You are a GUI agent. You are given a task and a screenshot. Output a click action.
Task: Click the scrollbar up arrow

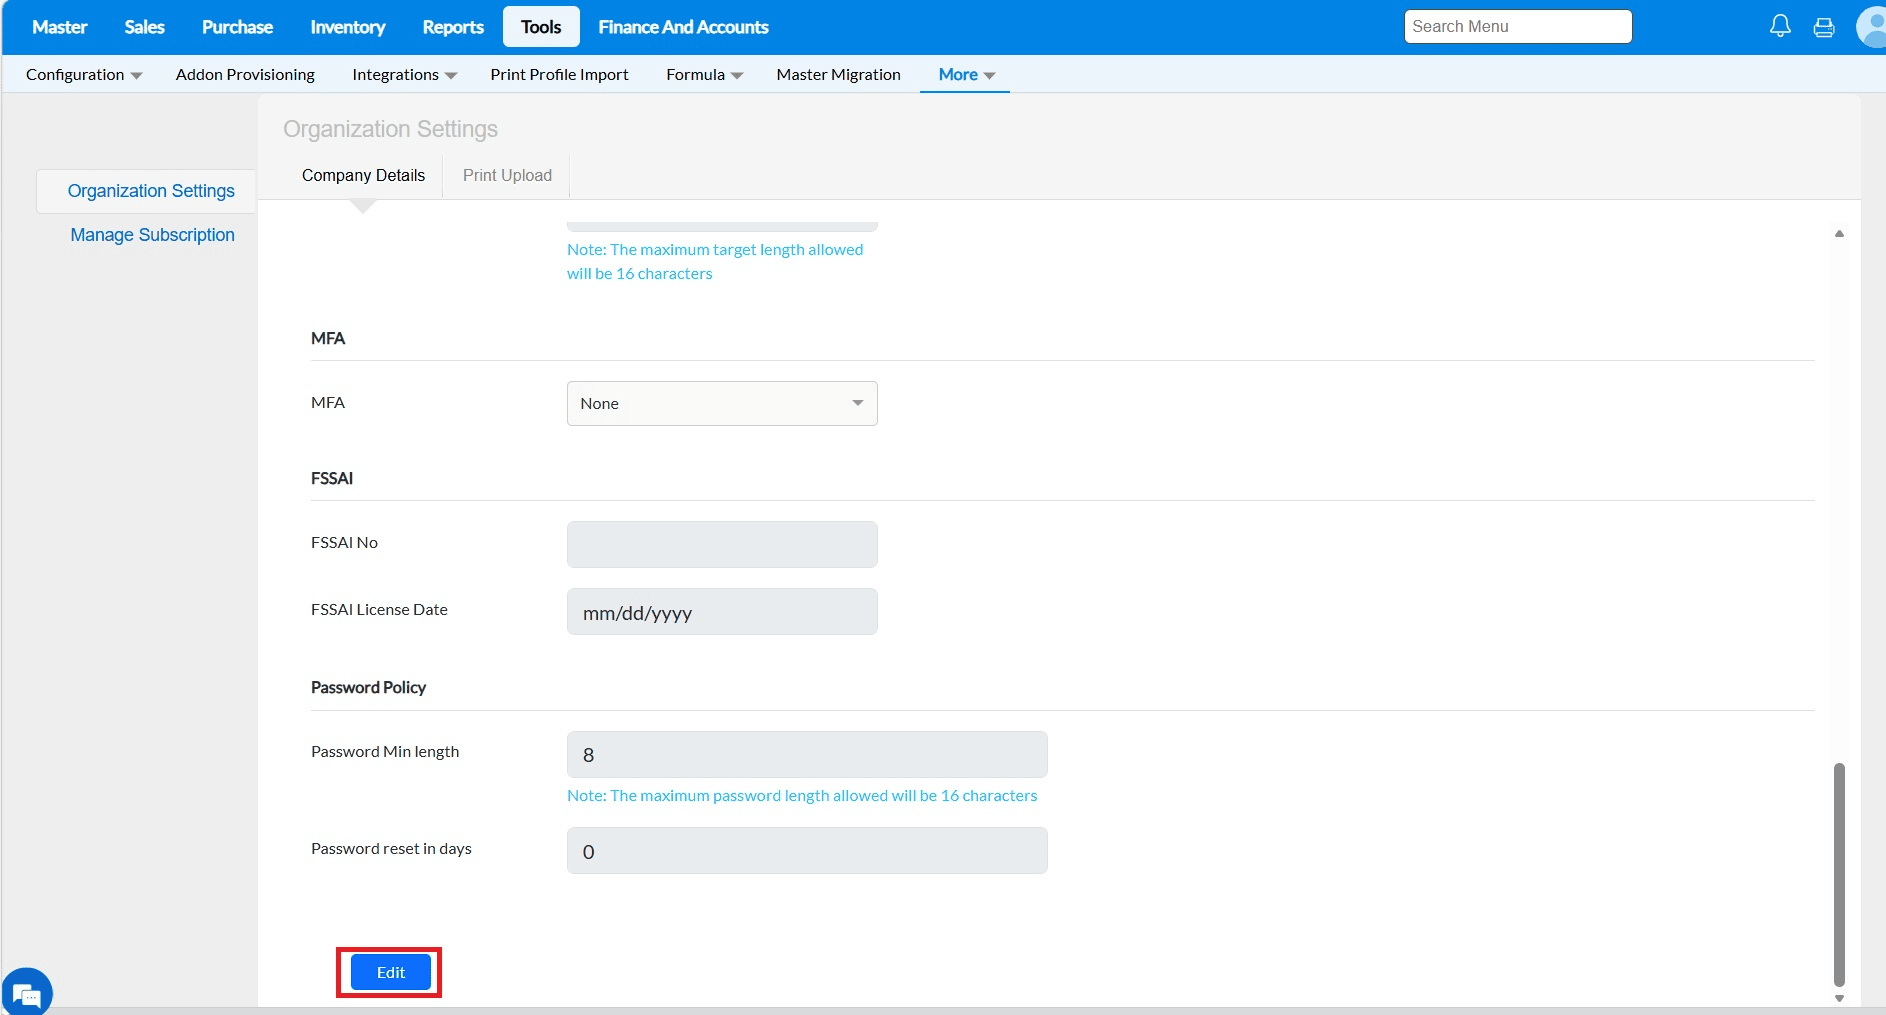1839,233
